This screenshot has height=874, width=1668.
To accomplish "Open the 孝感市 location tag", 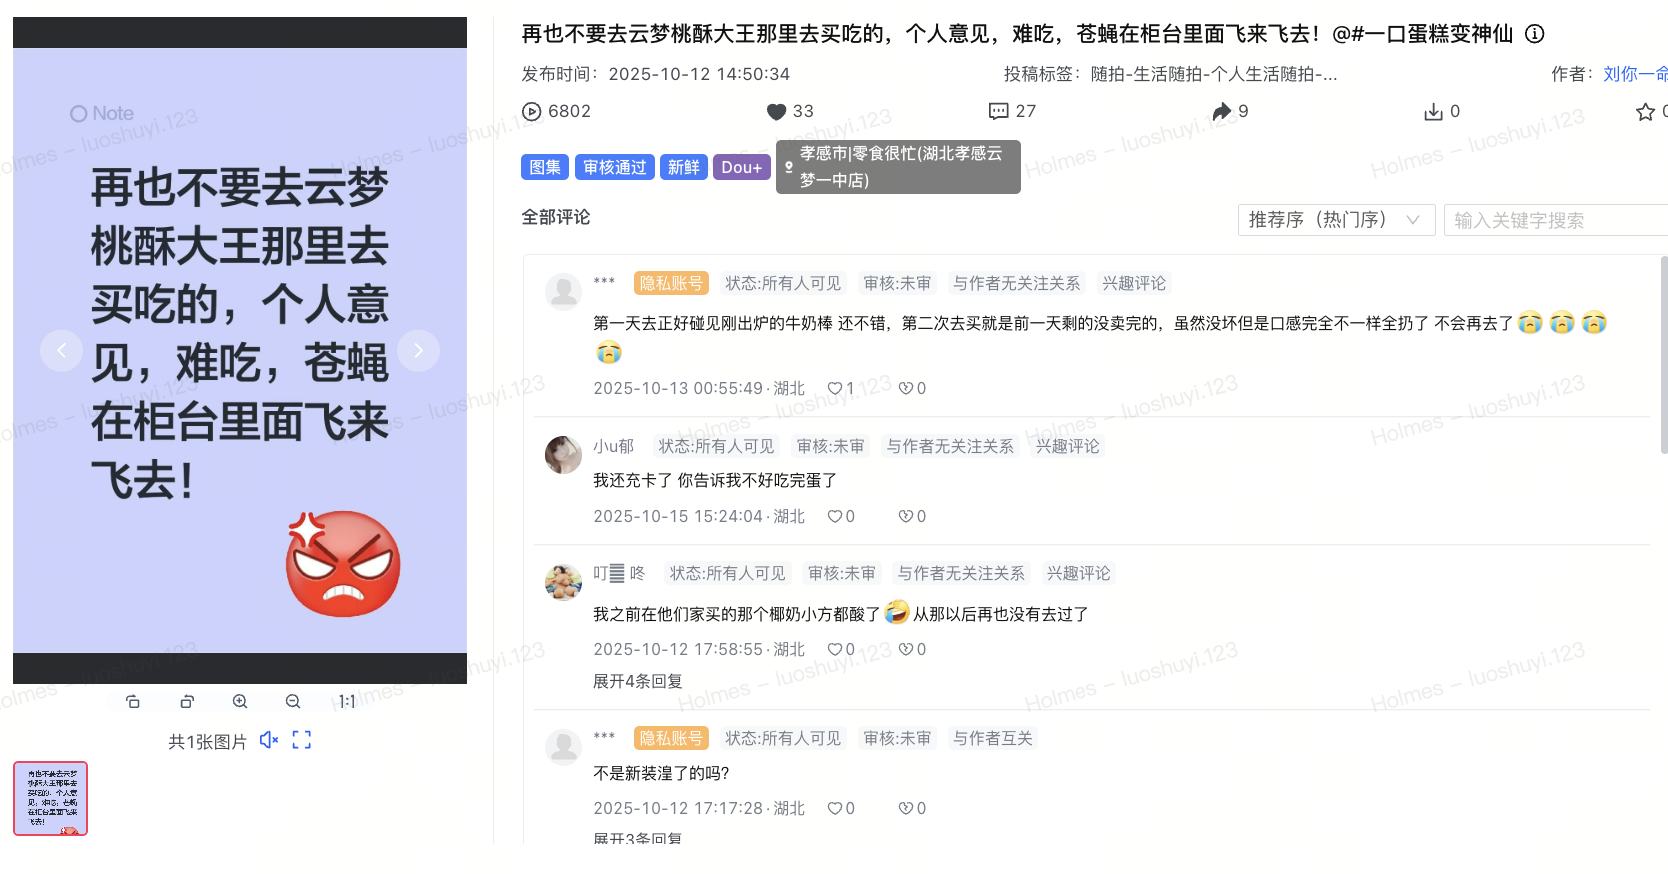I will [898, 167].
